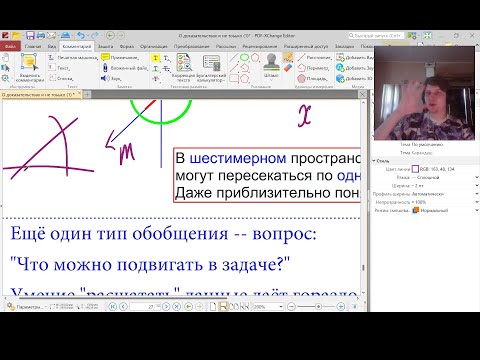Screen dimensions: 480x360
Task: Click the Save floppy disk icon
Action: (30, 35)
